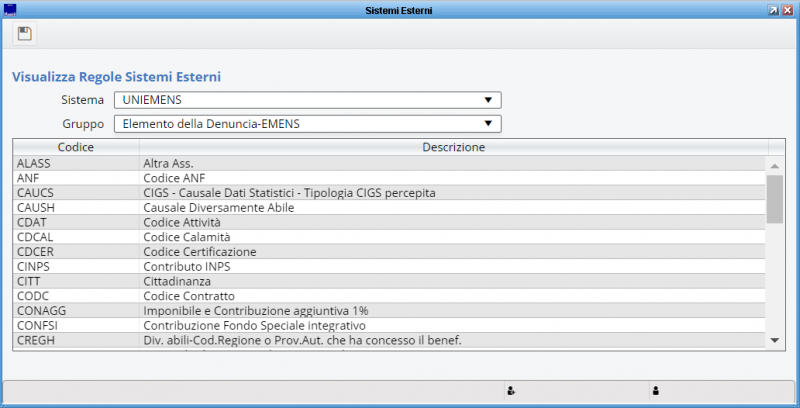Click the scrollbar up arrow
Image resolution: width=800 pixels, height=408 pixels.
[x=774, y=166]
